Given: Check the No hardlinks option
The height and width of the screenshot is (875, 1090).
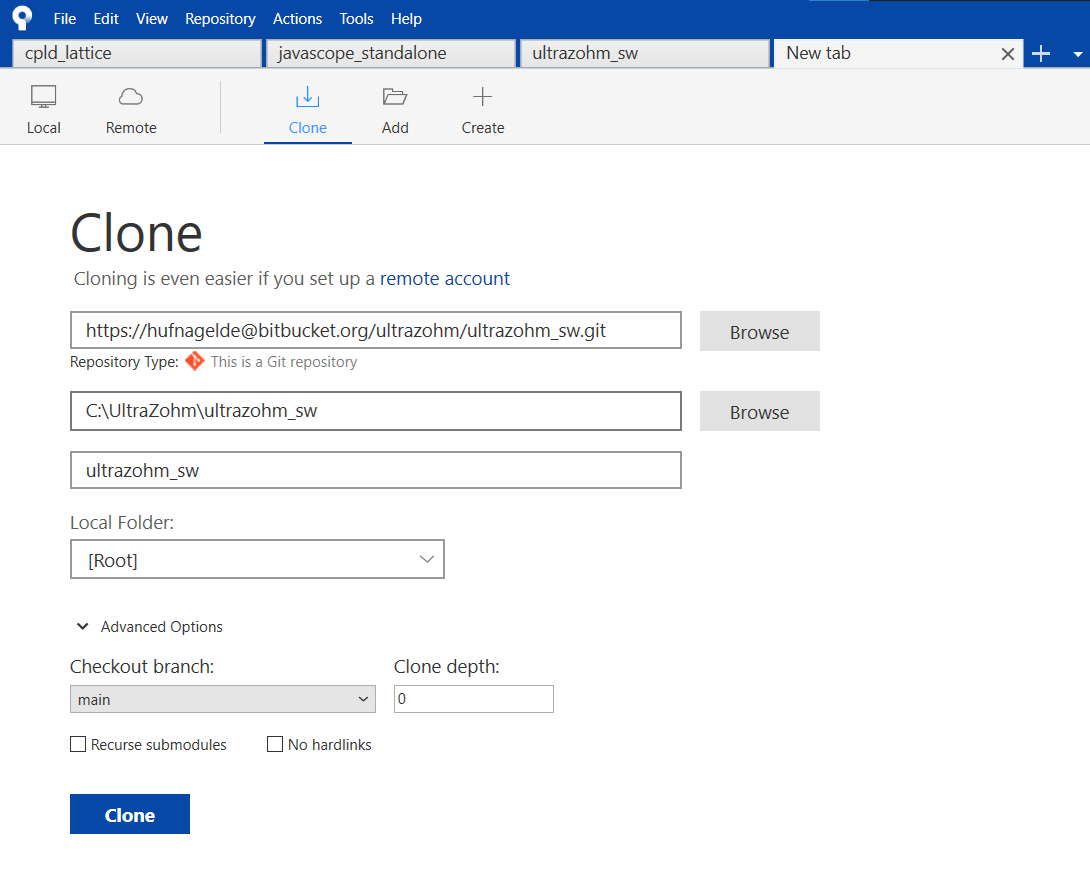Looking at the screenshot, I should [275, 744].
